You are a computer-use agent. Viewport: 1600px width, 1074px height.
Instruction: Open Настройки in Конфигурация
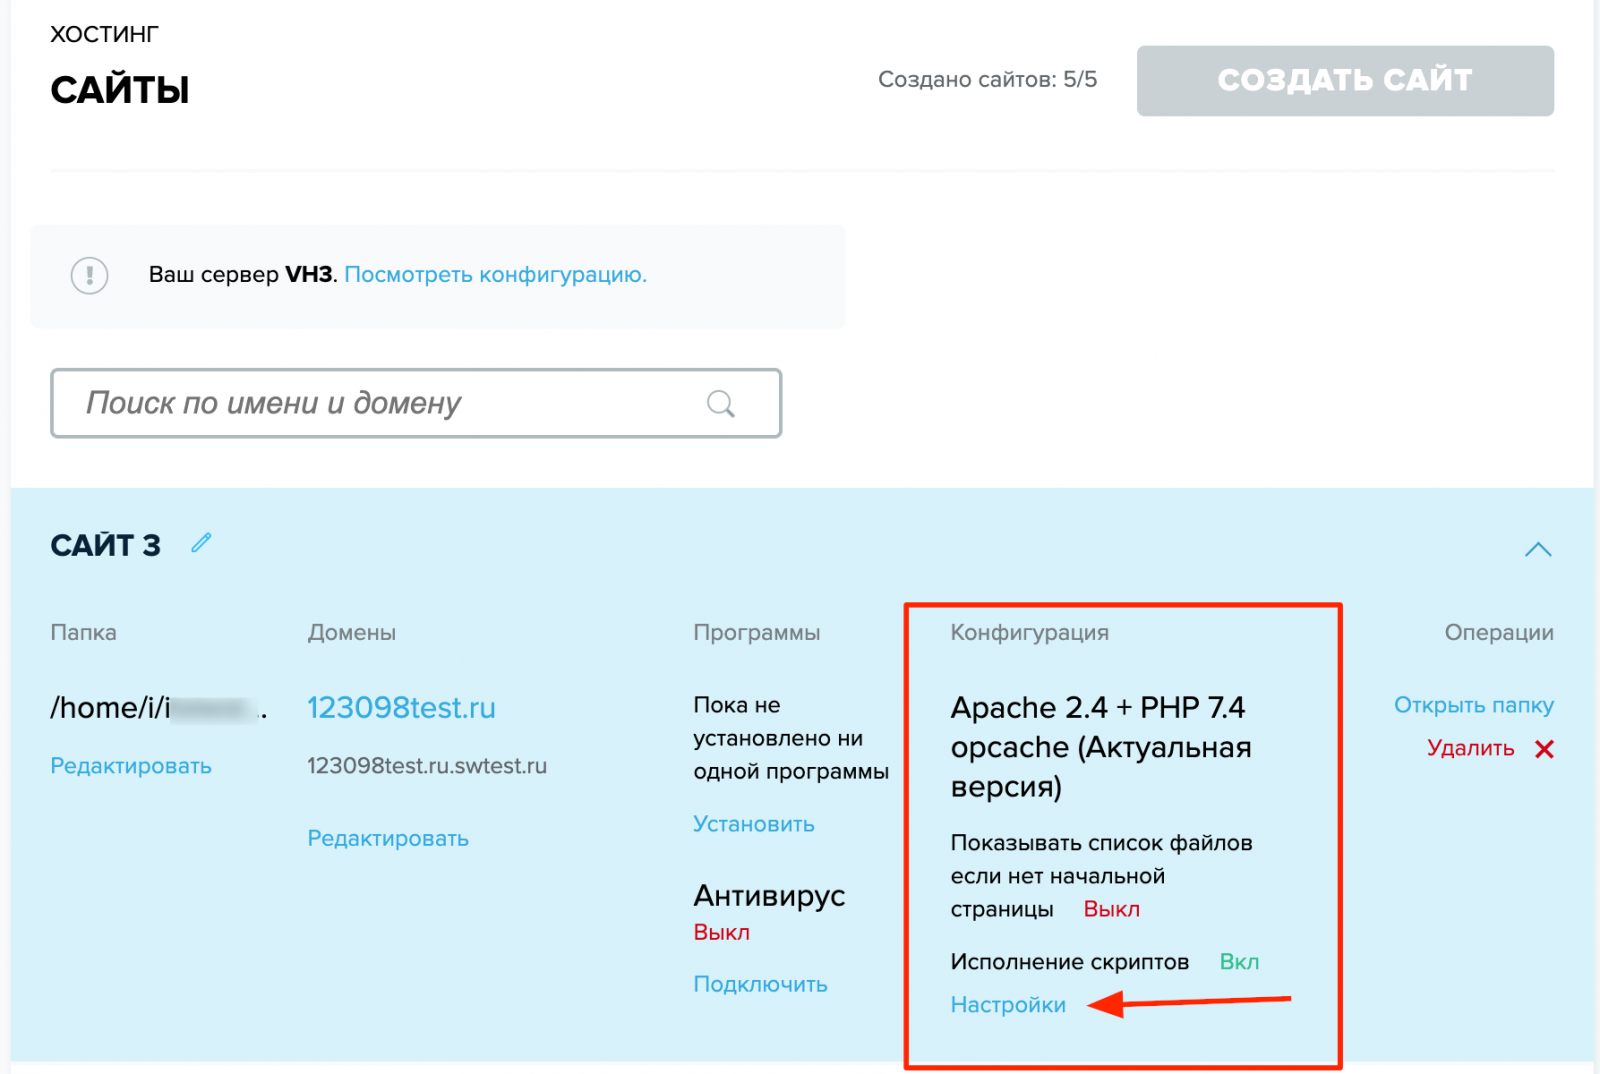1008,1005
